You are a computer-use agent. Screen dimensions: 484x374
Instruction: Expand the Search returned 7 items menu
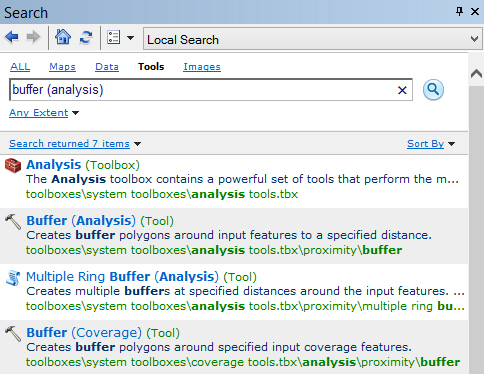point(75,144)
